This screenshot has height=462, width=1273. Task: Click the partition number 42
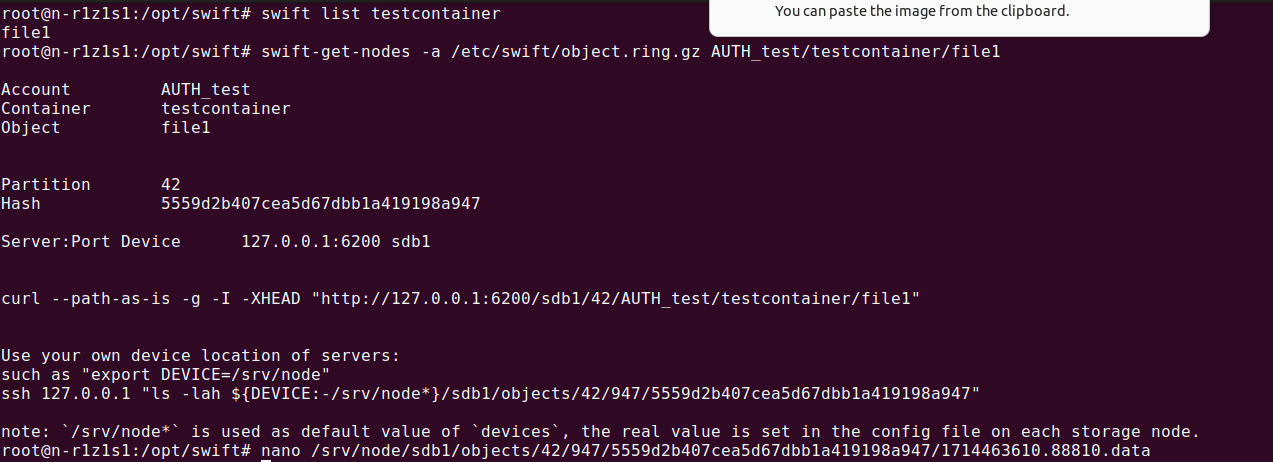[171, 184]
